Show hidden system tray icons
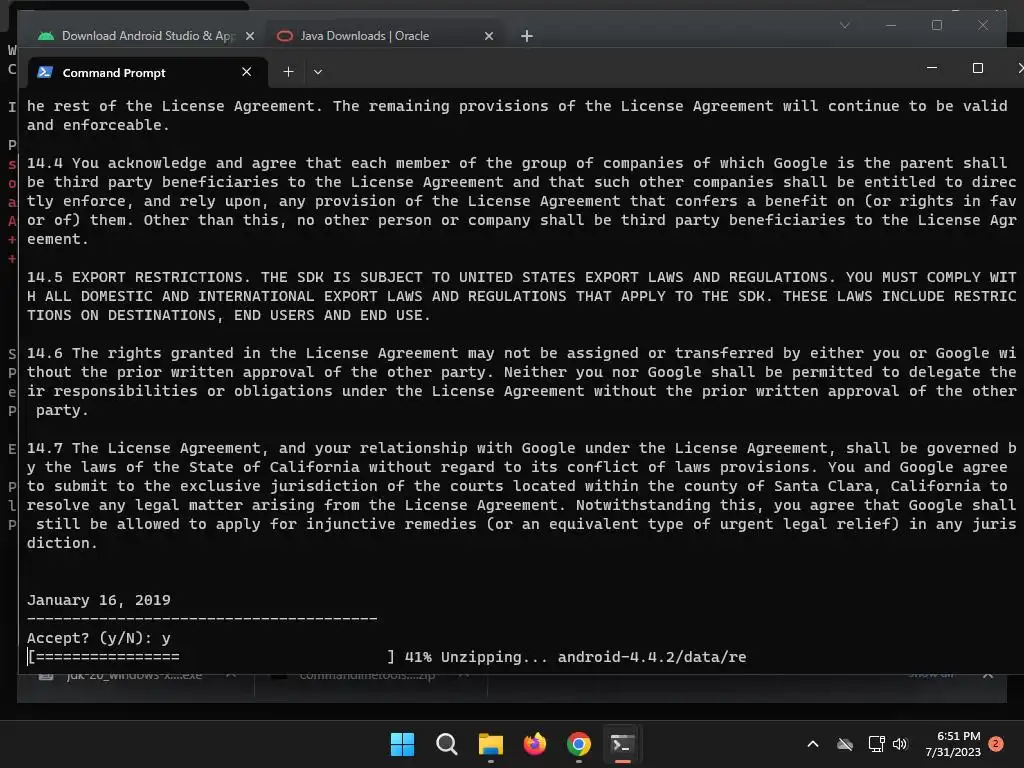This screenshot has height=768, width=1024. (813, 744)
